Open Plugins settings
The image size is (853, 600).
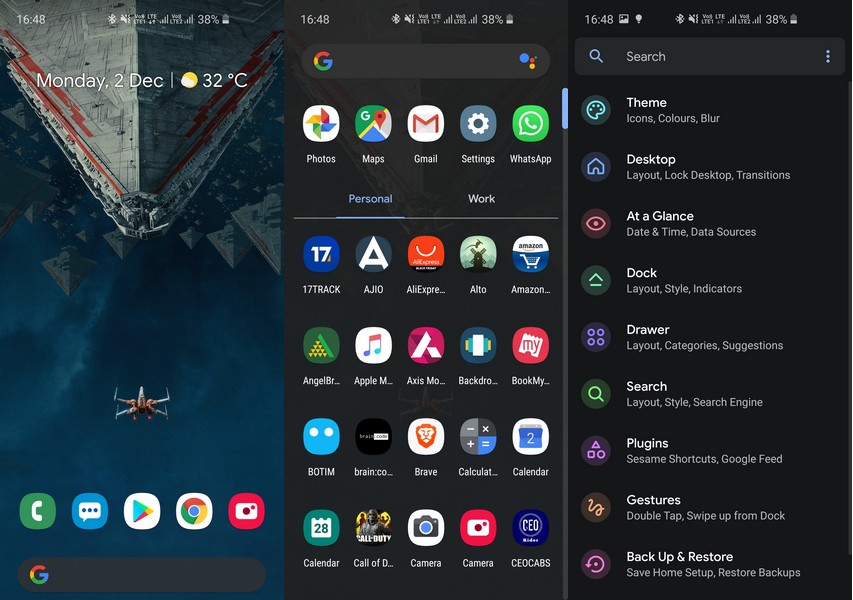pyautogui.click(x=710, y=450)
